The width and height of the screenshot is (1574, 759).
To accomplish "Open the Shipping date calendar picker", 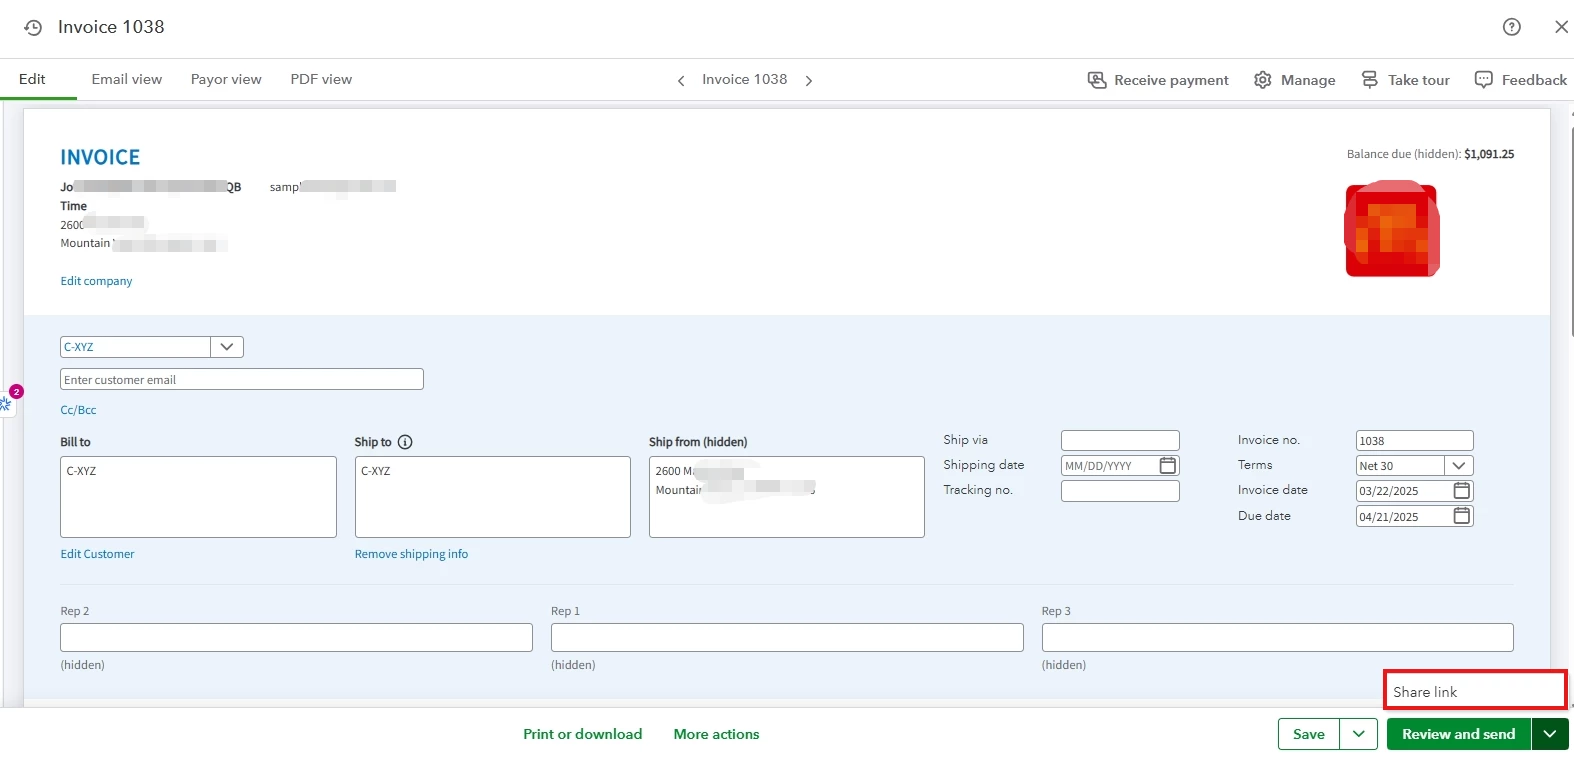I will tap(1168, 466).
